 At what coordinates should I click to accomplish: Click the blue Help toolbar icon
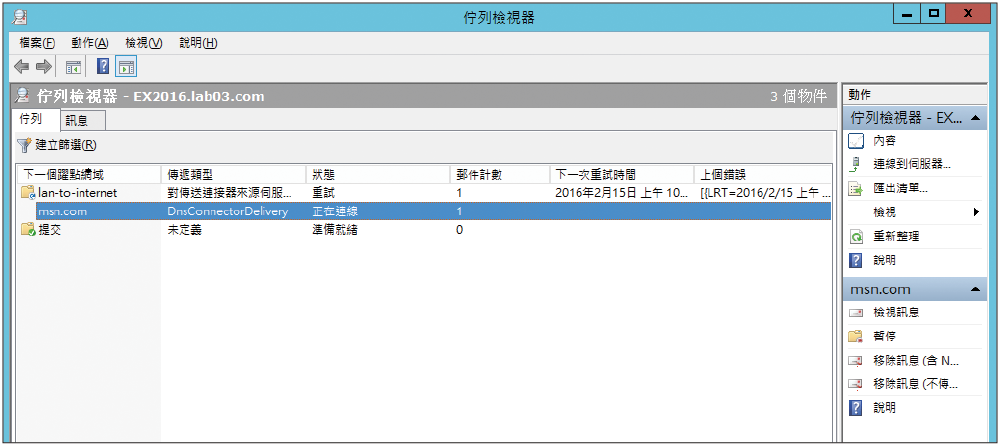pyautogui.click(x=103, y=66)
